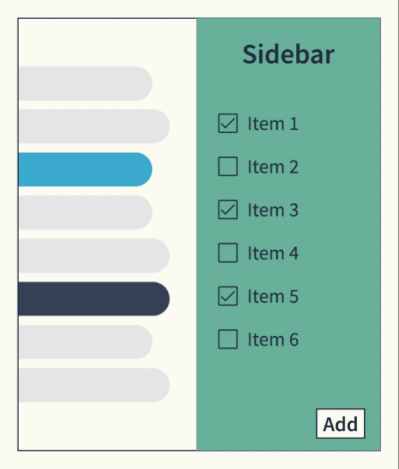Screen dimensions: 399x469
Task: Click the Item 6 label text
Action: point(273,340)
